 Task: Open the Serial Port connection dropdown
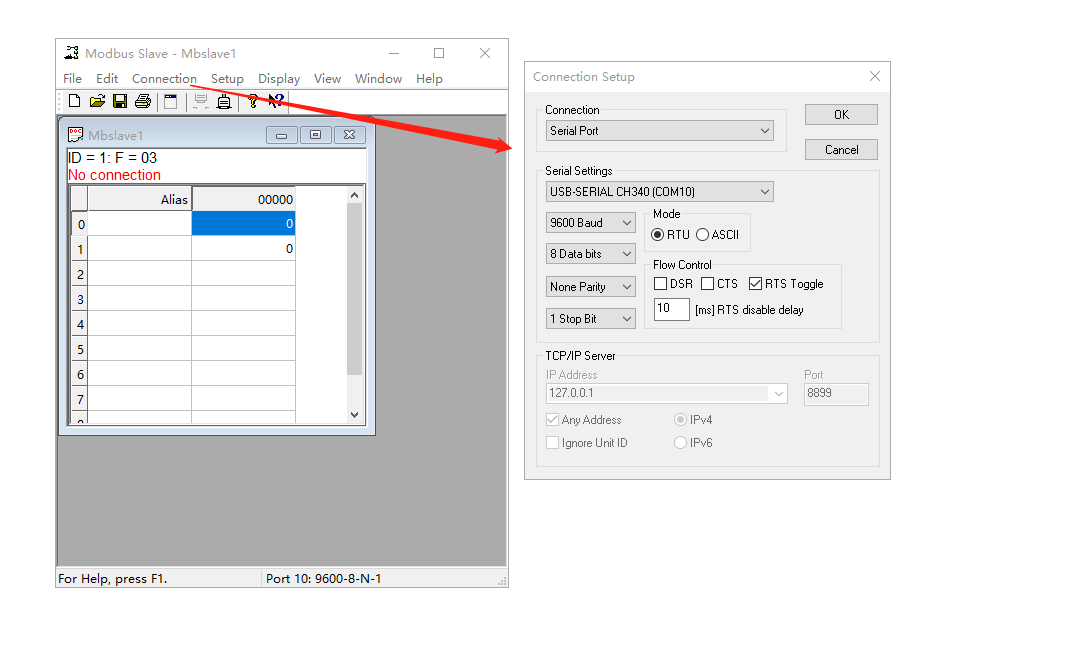(x=660, y=131)
